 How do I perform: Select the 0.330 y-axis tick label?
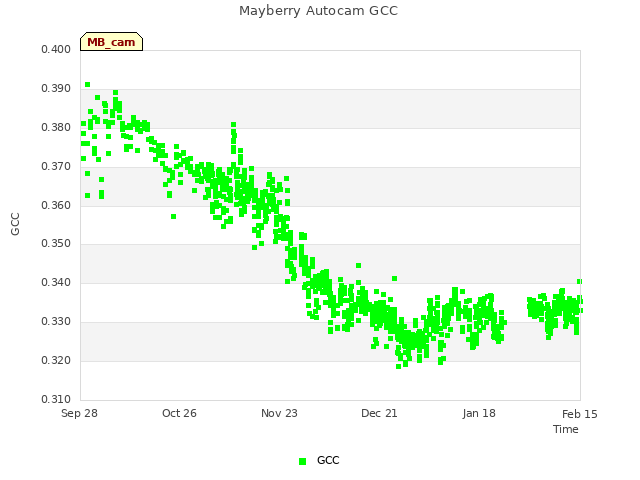coord(56,322)
